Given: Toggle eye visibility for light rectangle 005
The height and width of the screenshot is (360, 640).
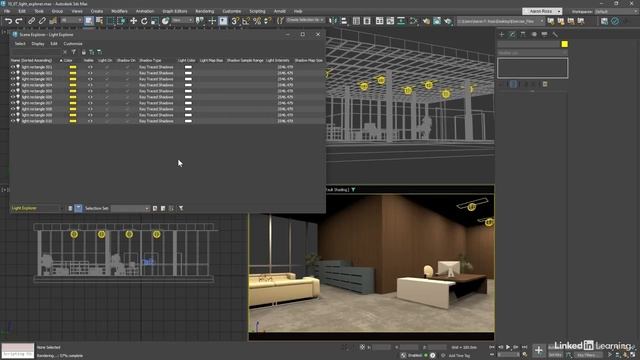Looking at the screenshot, I should pyautogui.click(x=13, y=91).
